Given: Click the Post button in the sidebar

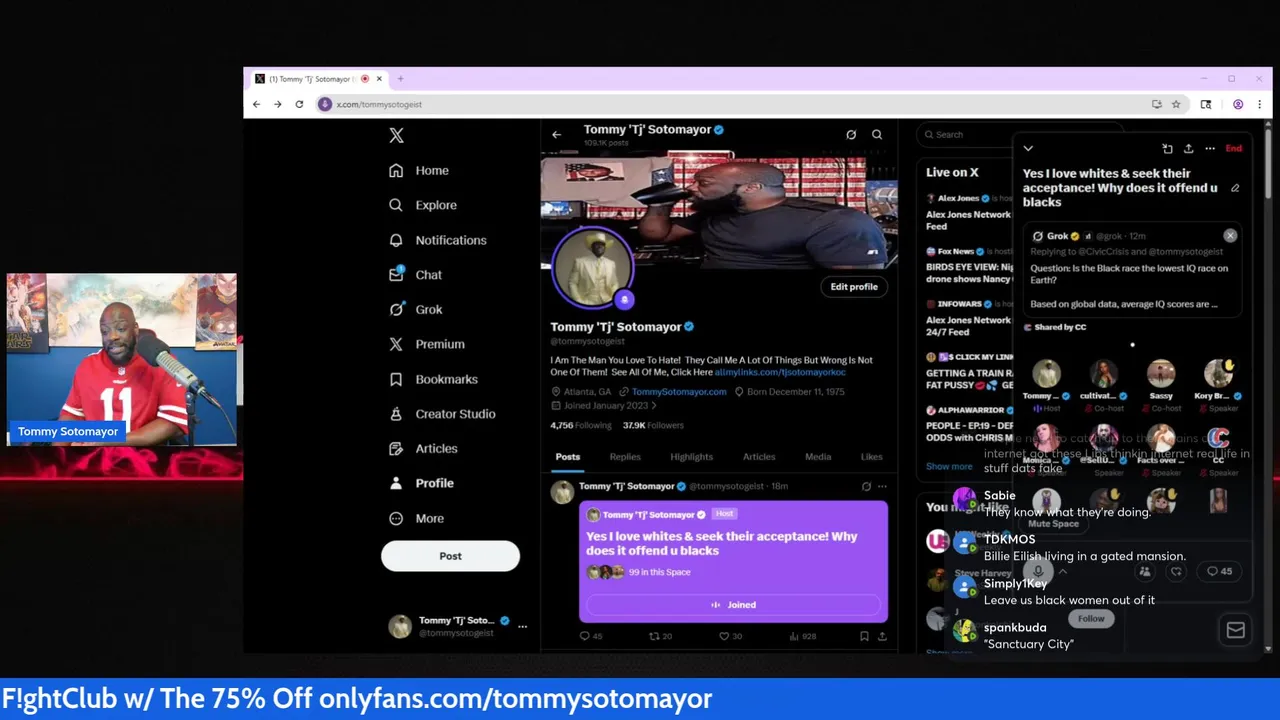Looking at the screenshot, I should pos(450,556).
